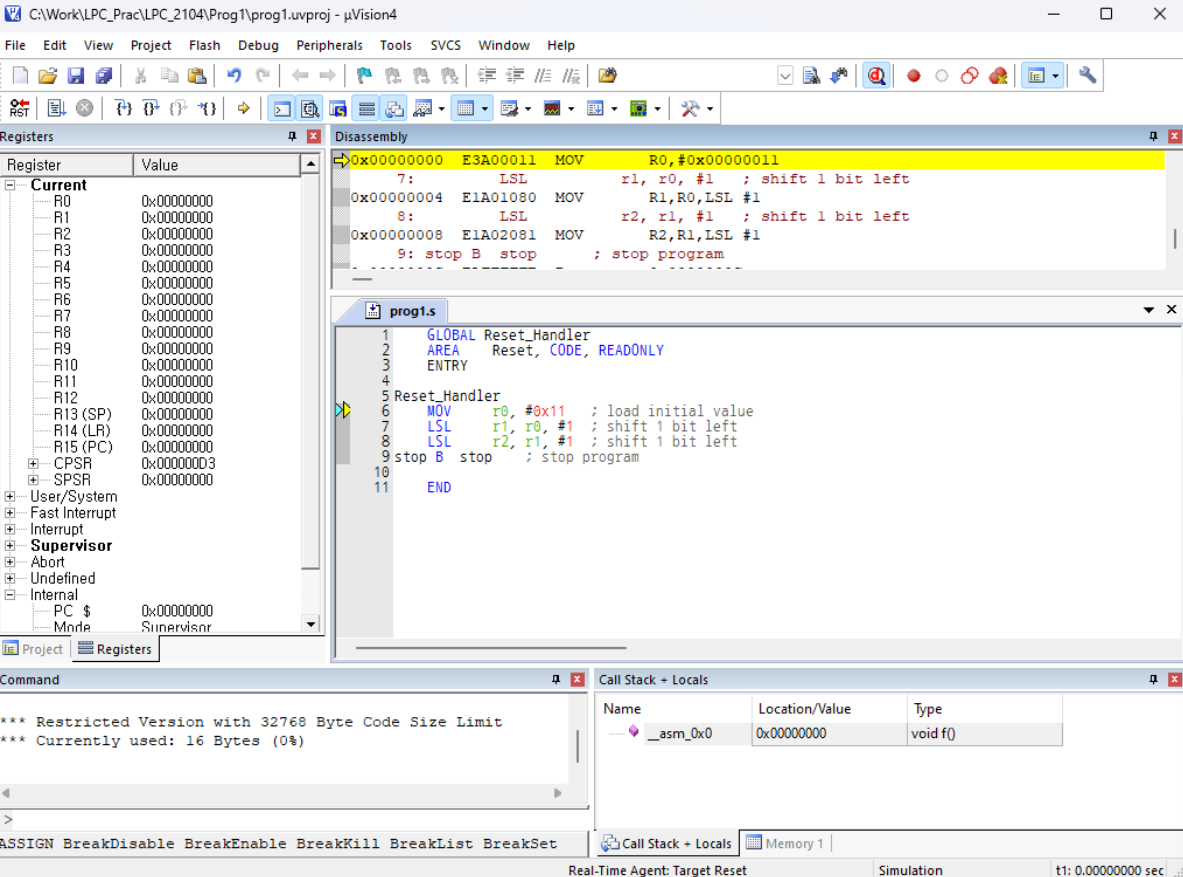
Task: Click the CPU Reset (RST) icon
Action: (x=19, y=108)
